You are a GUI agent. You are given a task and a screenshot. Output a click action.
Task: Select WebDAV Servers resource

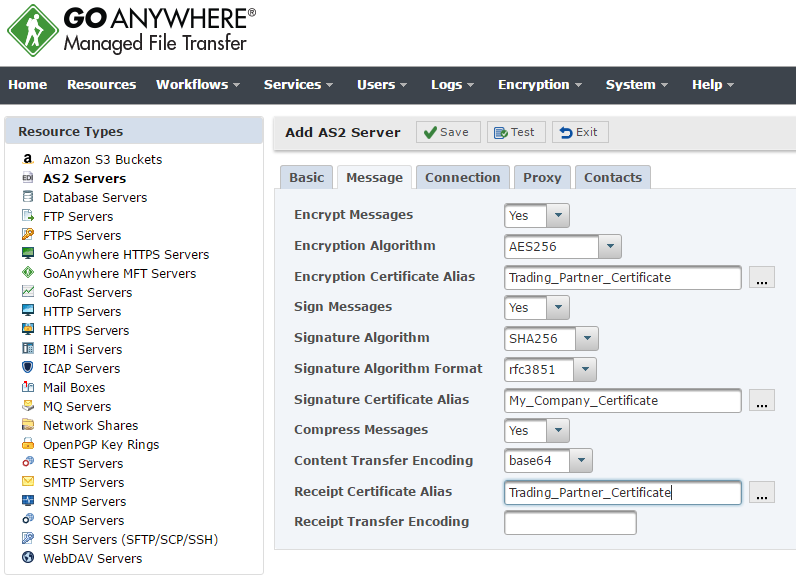click(92, 558)
